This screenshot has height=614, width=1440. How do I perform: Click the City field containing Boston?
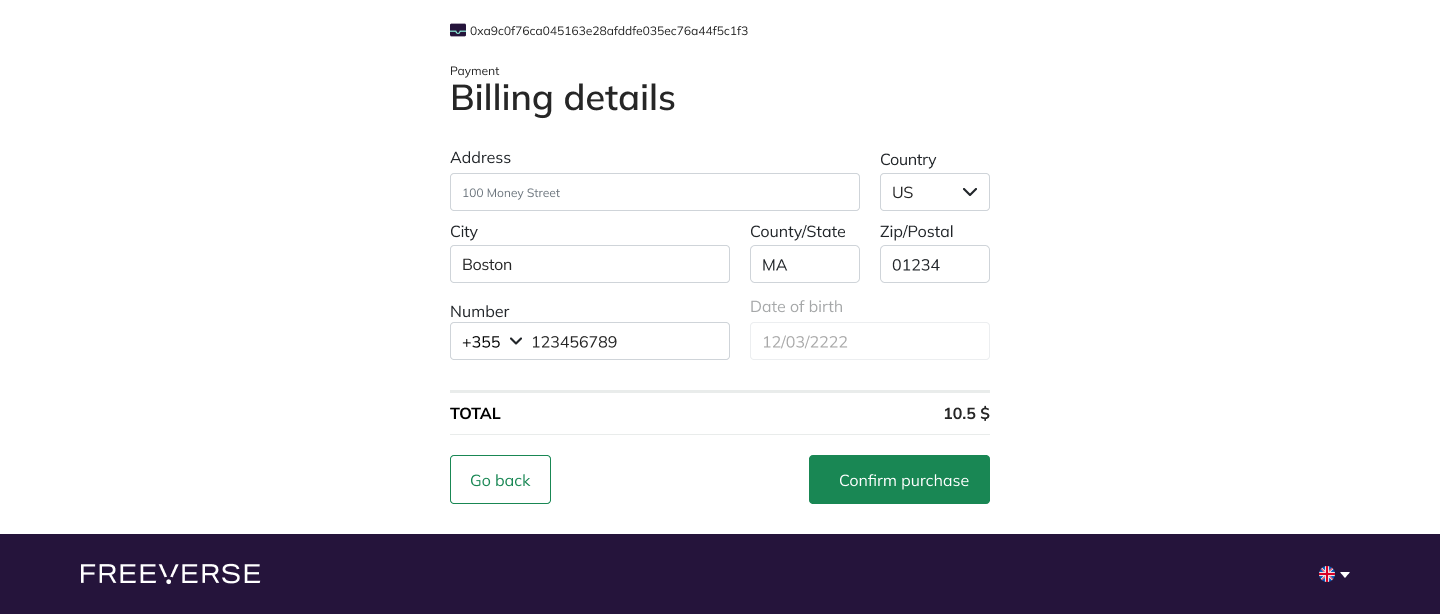coord(590,264)
